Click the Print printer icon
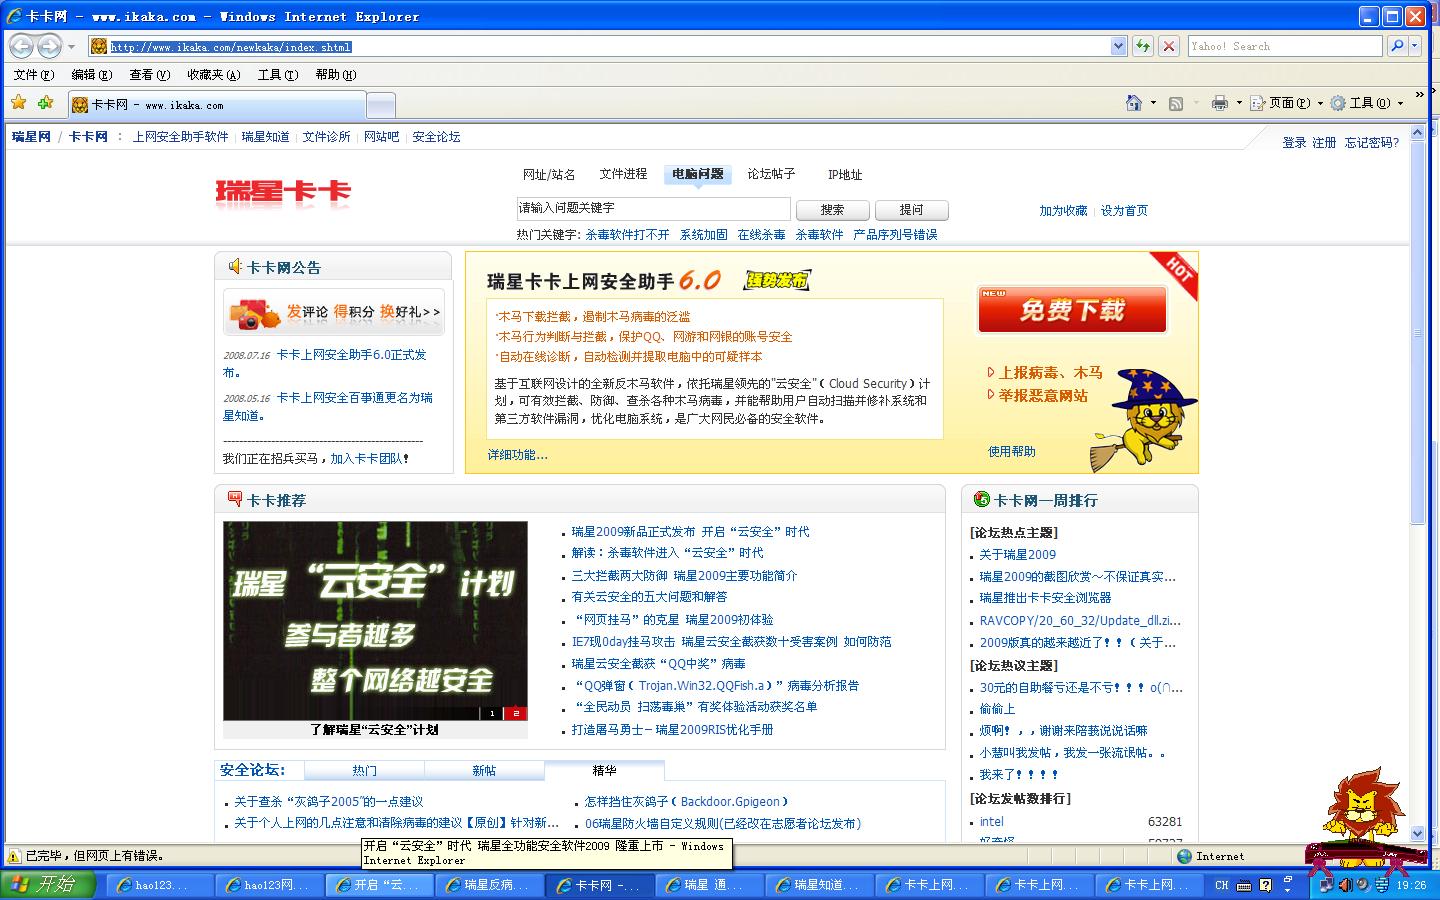Viewport: 1440px width, 900px height. pyautogui.click(x=1219, y=103)
